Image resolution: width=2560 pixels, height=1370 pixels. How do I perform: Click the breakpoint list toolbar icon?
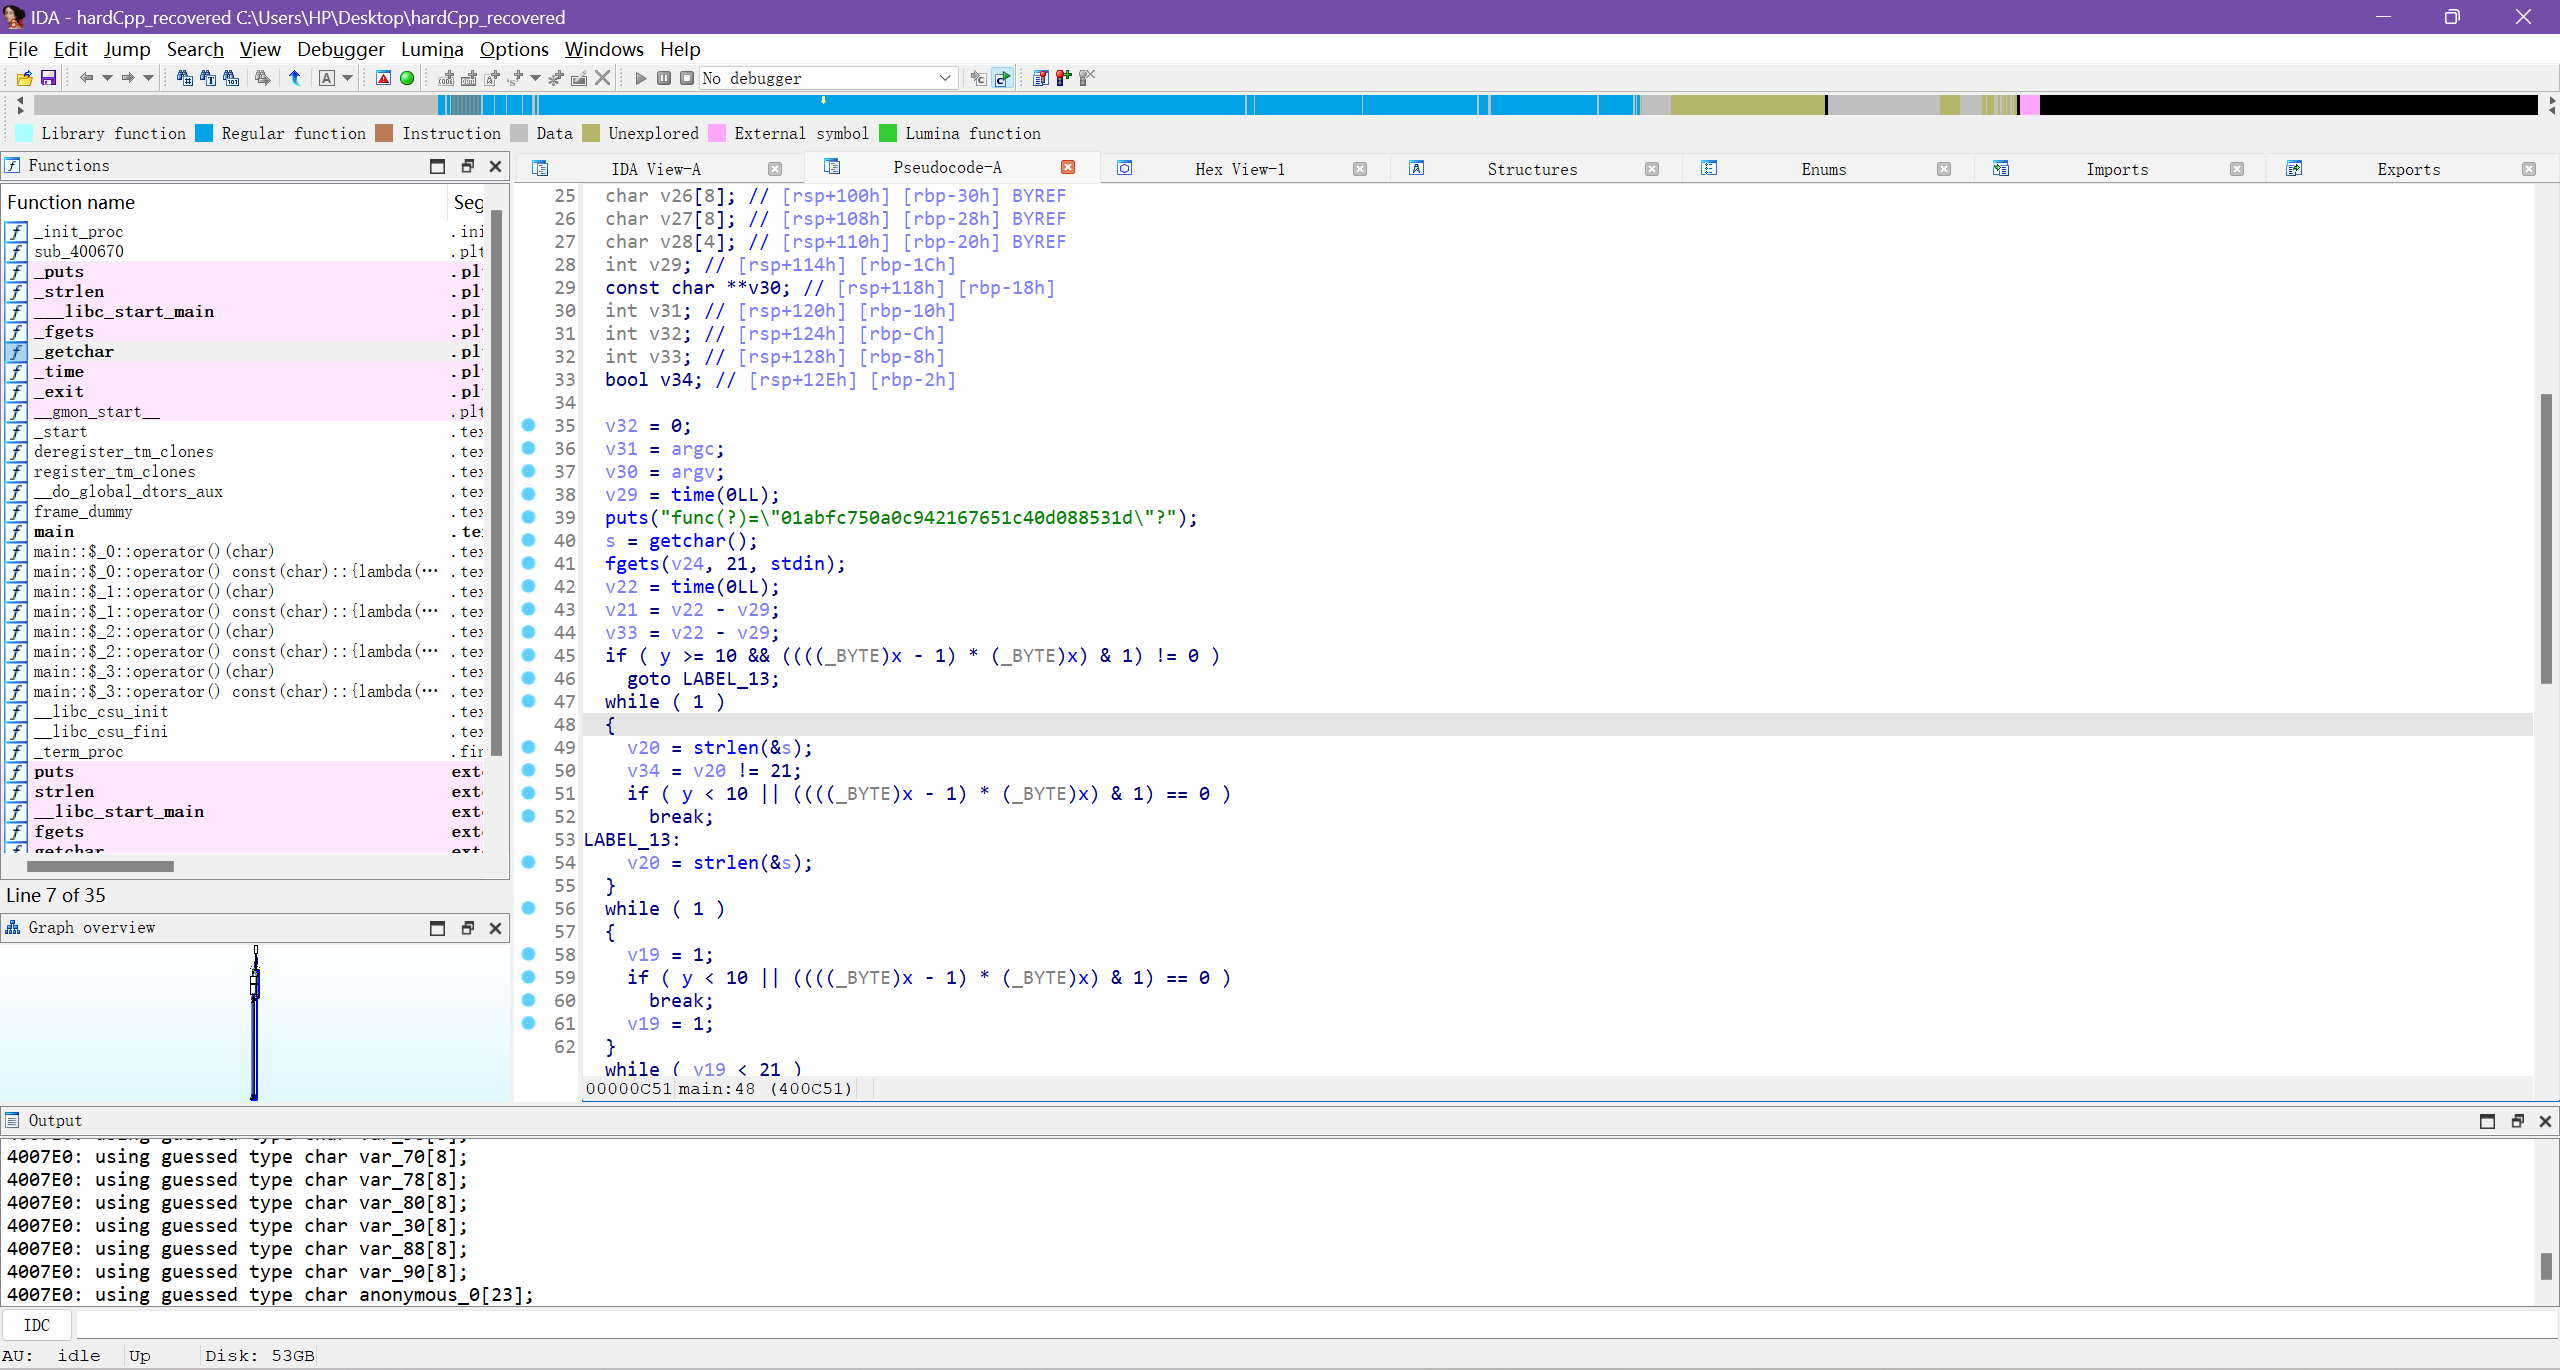click(1040, 78)
